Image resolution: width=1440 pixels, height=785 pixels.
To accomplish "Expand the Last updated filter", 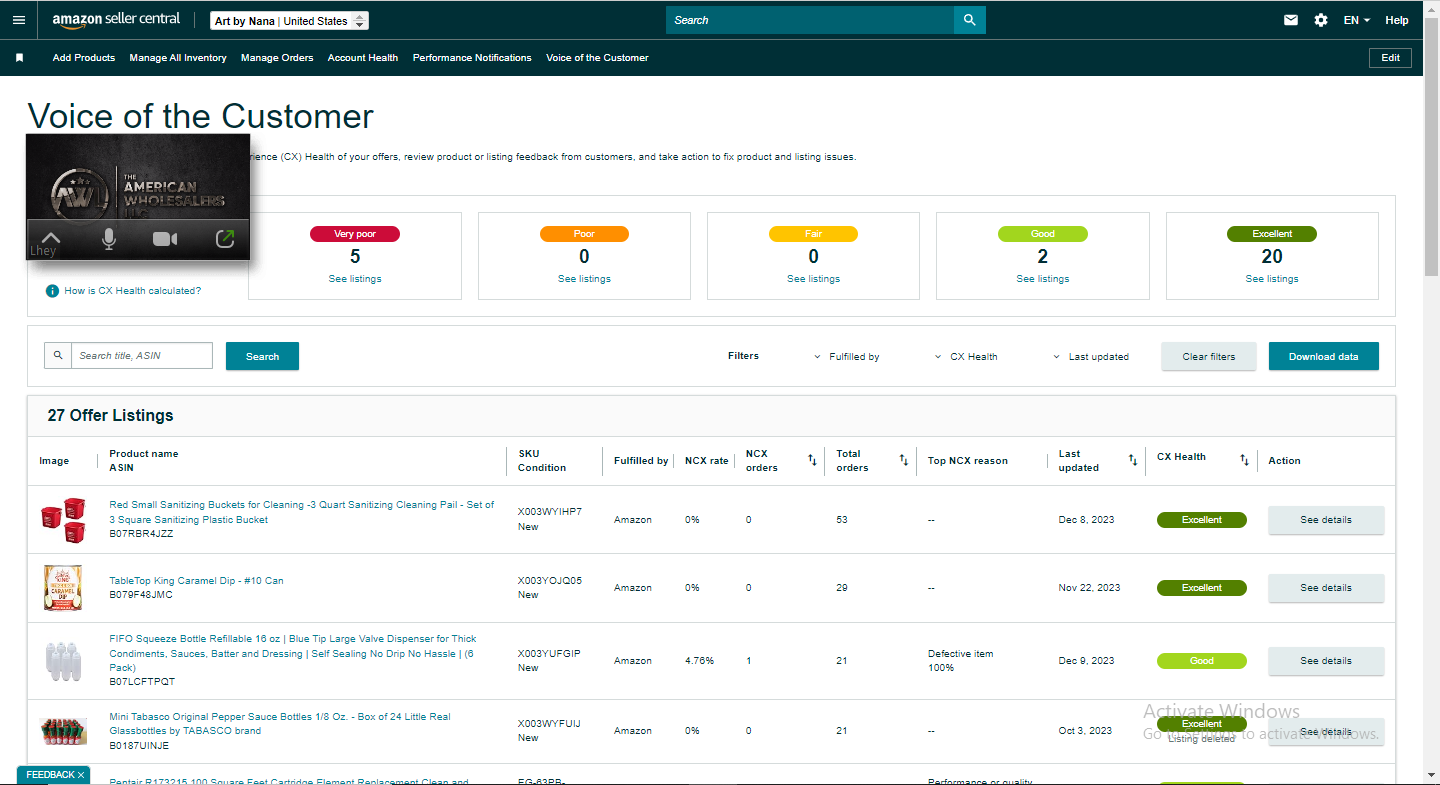I will coord(1091,357).
